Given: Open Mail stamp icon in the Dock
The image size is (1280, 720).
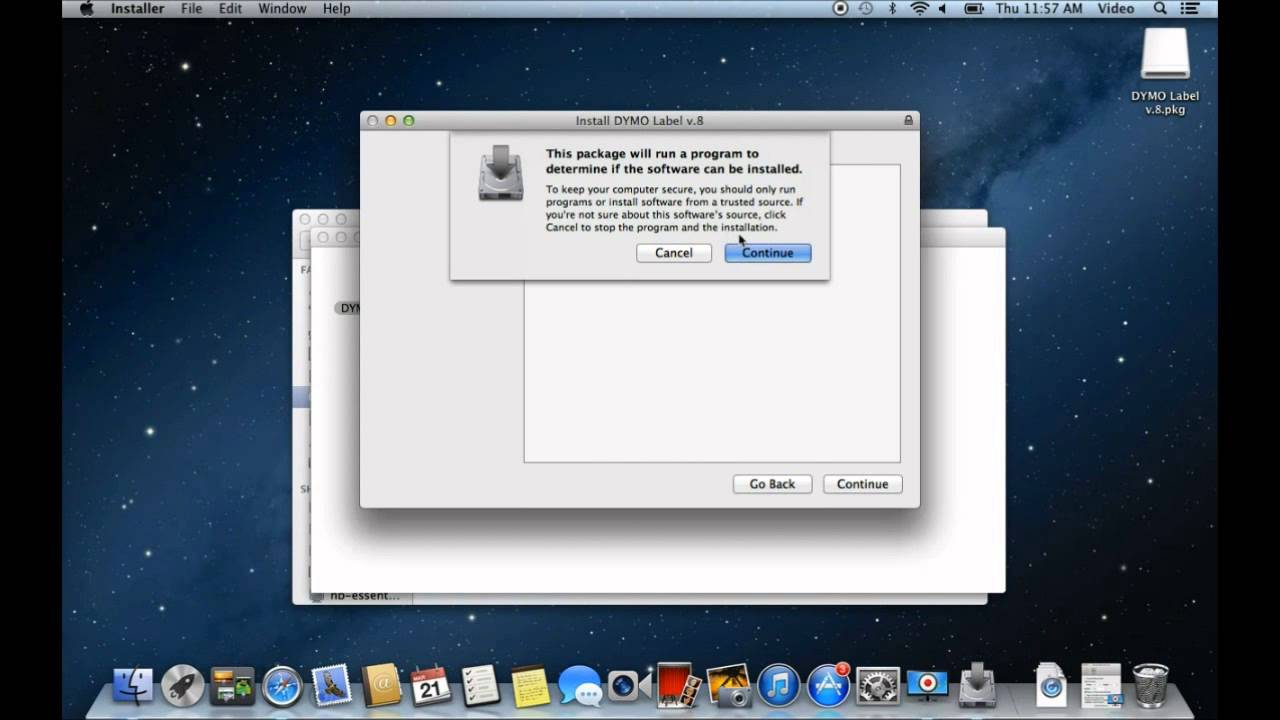Looking at the screenshot, I should (x=332, y=686).
